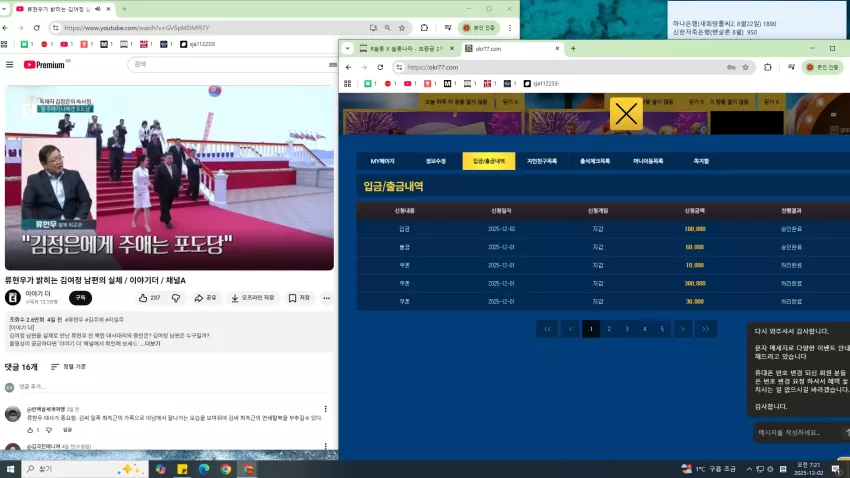Switch to first tab in okr77 window
The image size is (850, 478).
(407, 49)
